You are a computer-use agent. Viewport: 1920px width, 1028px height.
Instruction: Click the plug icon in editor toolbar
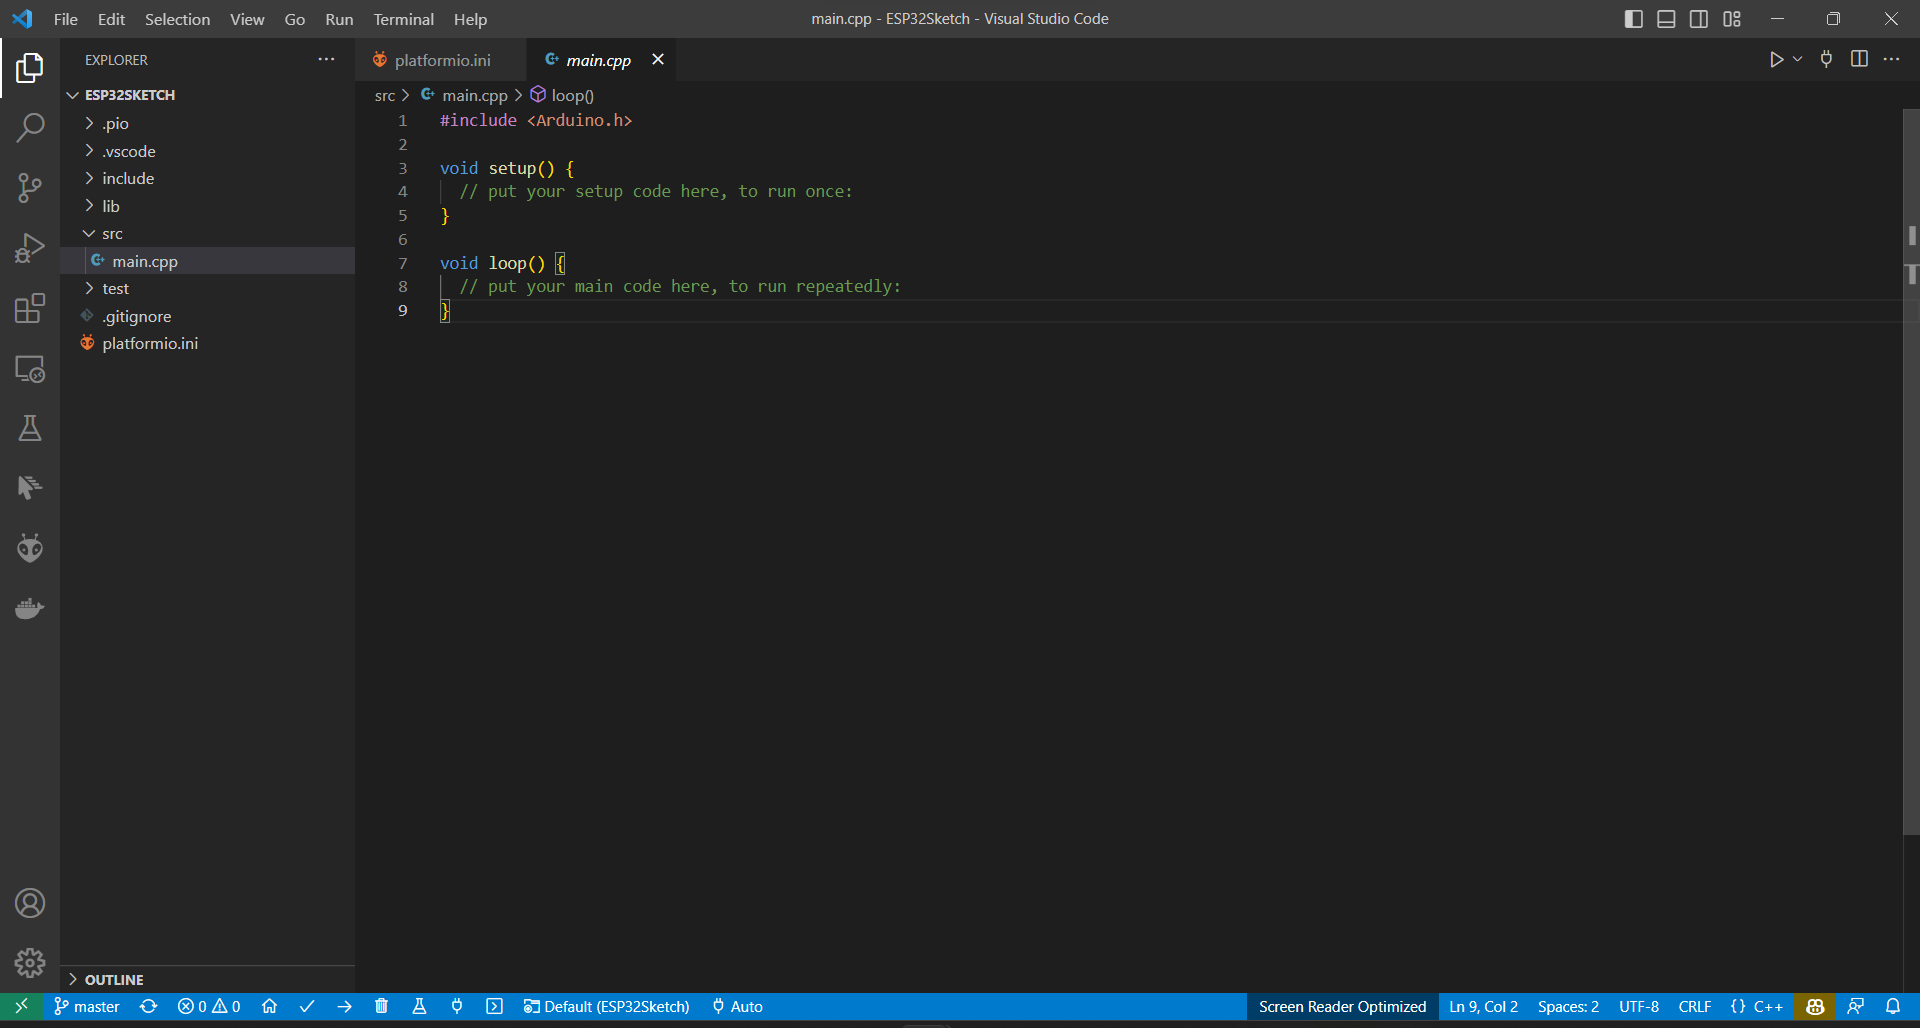point(1826,59)
